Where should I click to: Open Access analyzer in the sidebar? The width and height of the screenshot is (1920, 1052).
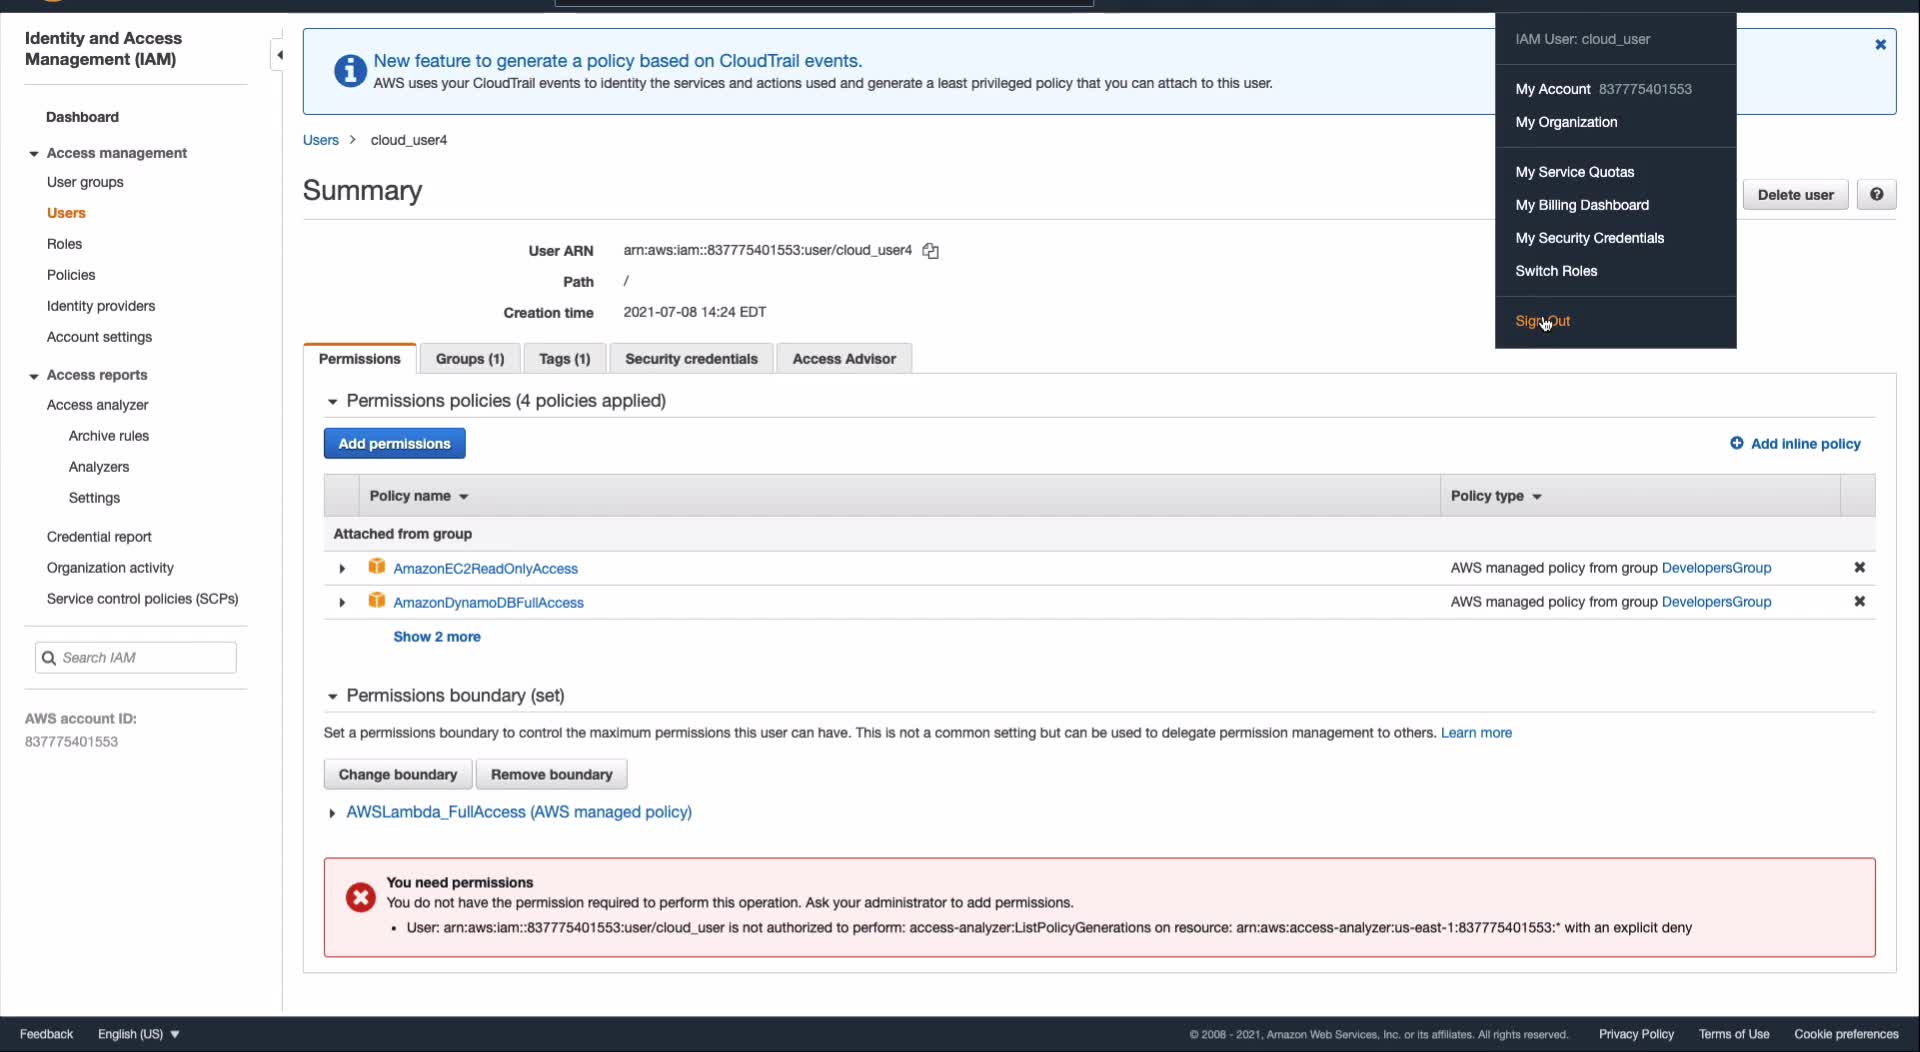coord(97,405)
